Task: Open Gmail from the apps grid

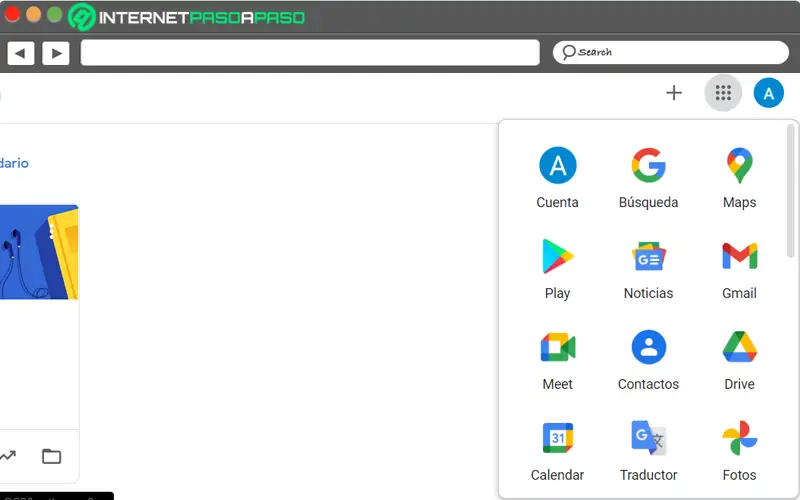Action: [x=739, y=256]
